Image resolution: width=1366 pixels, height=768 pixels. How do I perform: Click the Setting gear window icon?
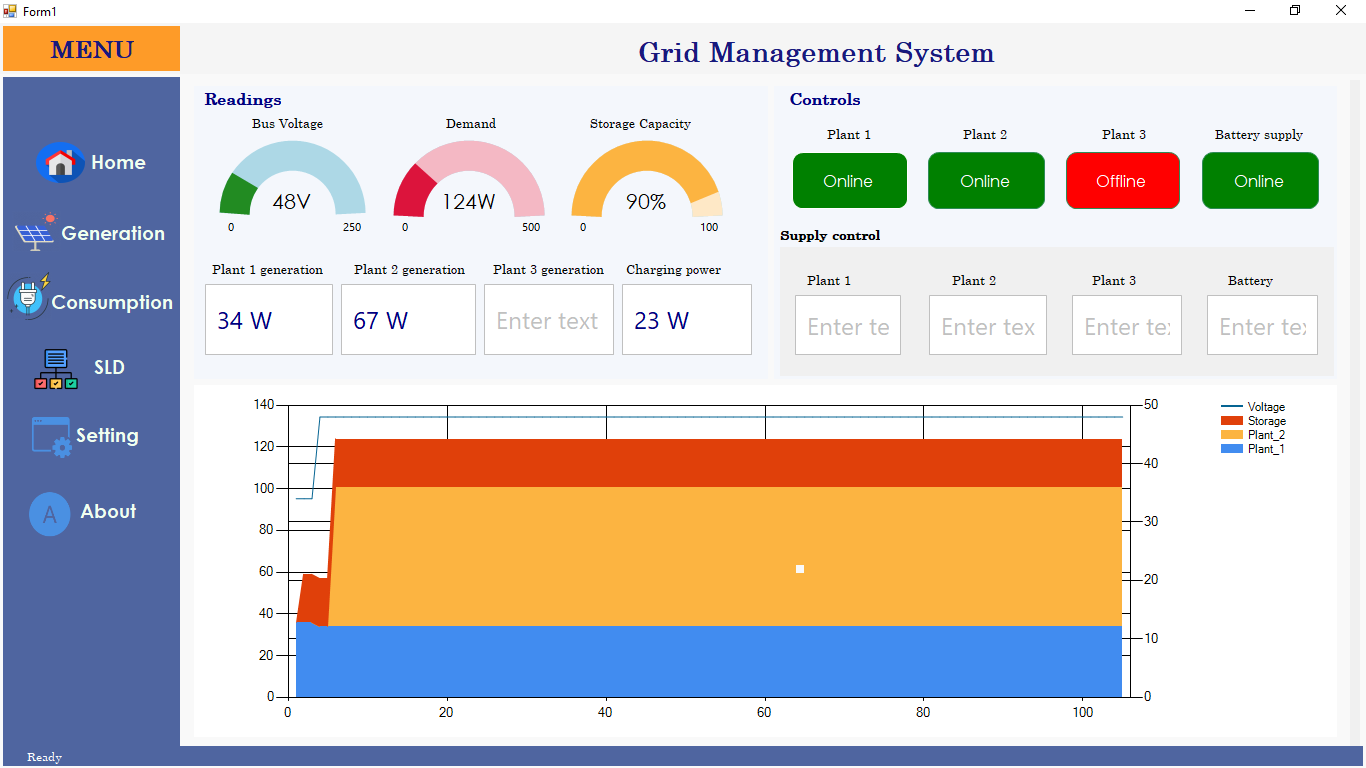pos(52,436)
